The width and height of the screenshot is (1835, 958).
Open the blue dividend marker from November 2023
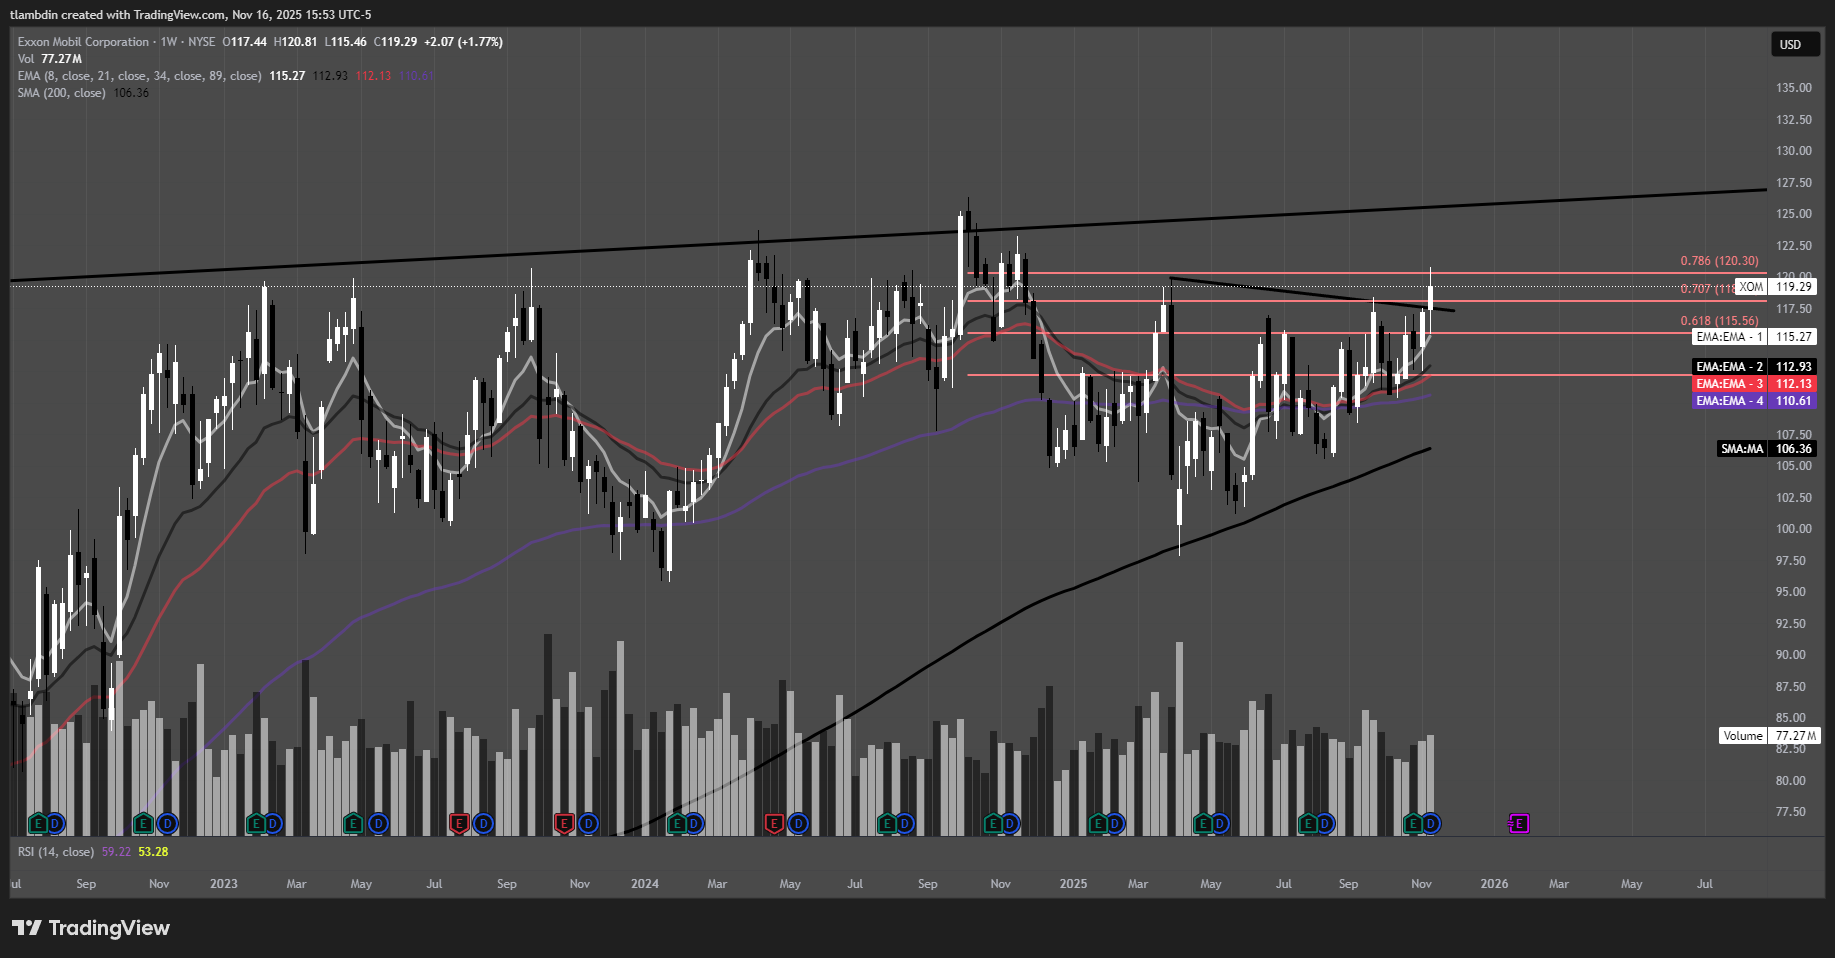point(588,824)
